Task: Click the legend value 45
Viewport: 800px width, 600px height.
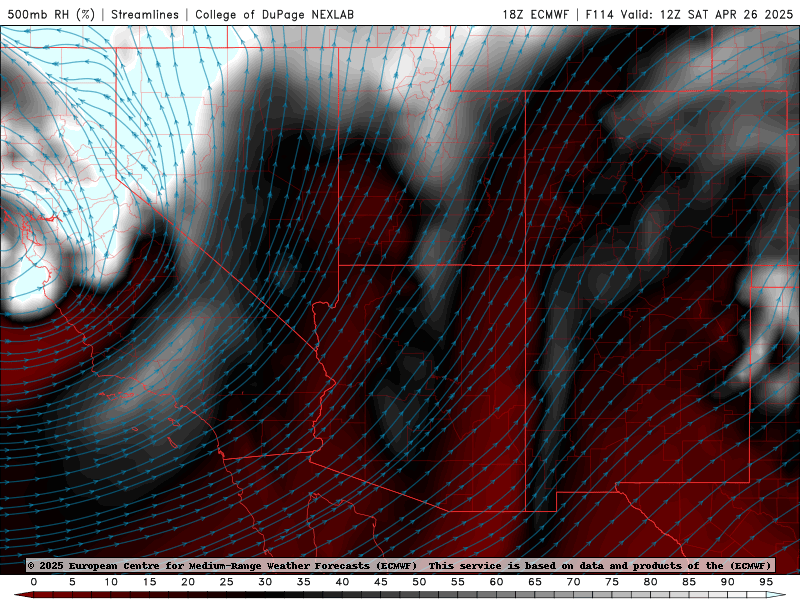Action: [x=381, y=582]
